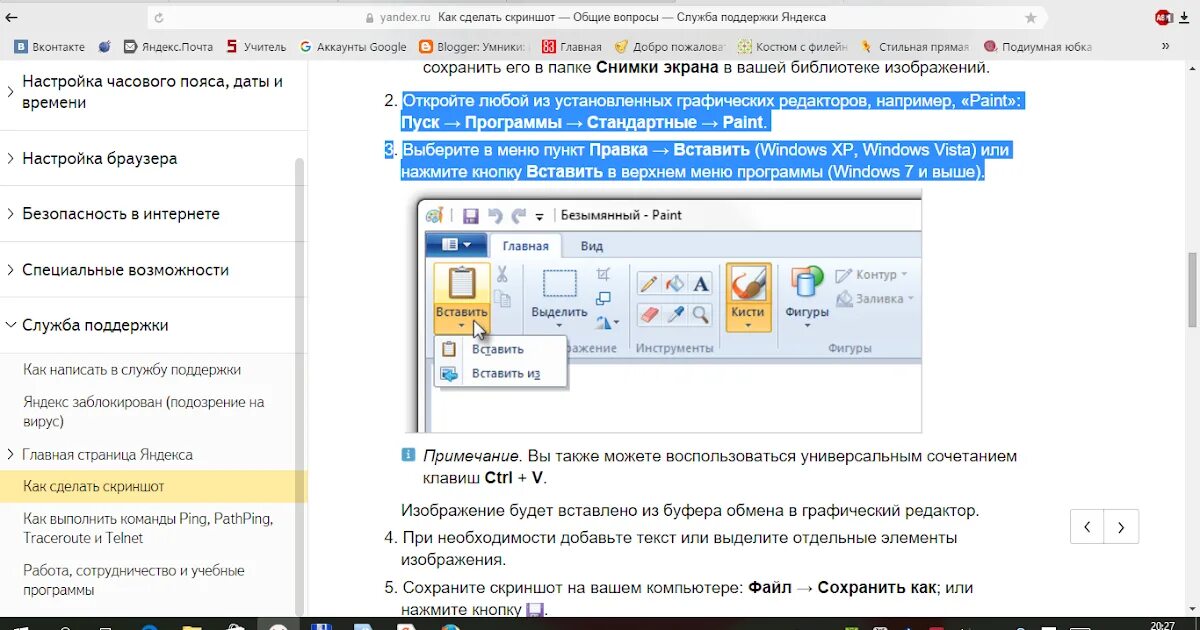Go to previous article with left arrow button

(x=1088, y=527)
